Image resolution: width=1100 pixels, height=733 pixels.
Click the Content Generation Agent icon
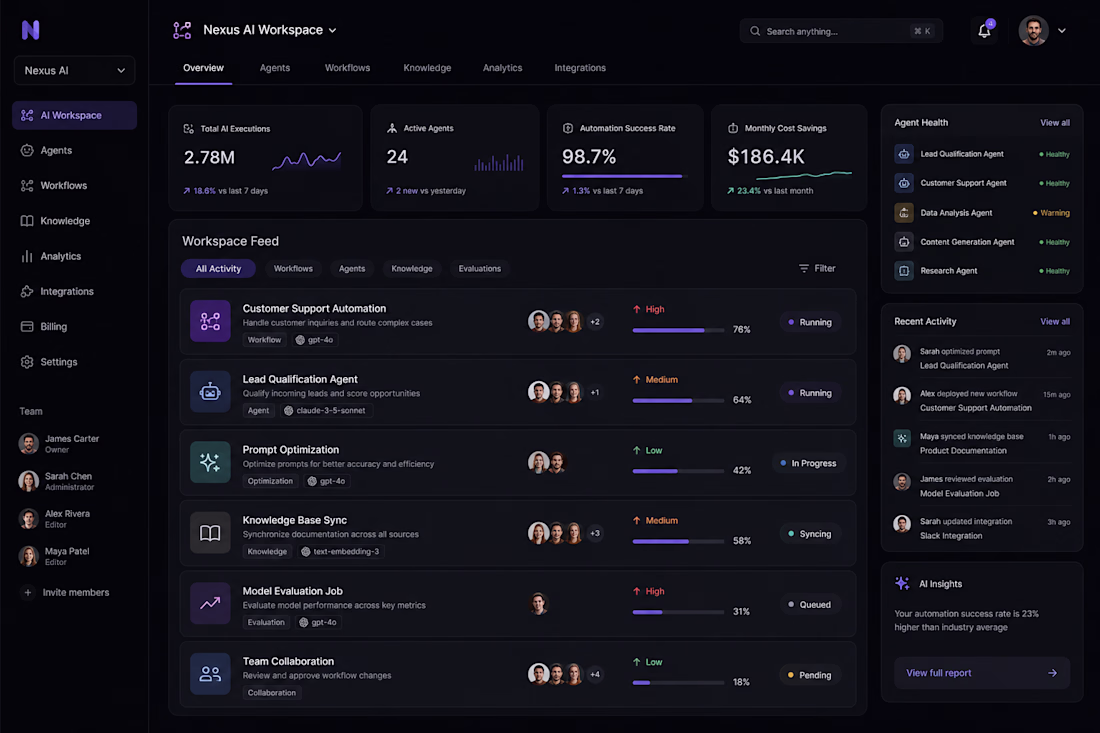coord(904,241)
